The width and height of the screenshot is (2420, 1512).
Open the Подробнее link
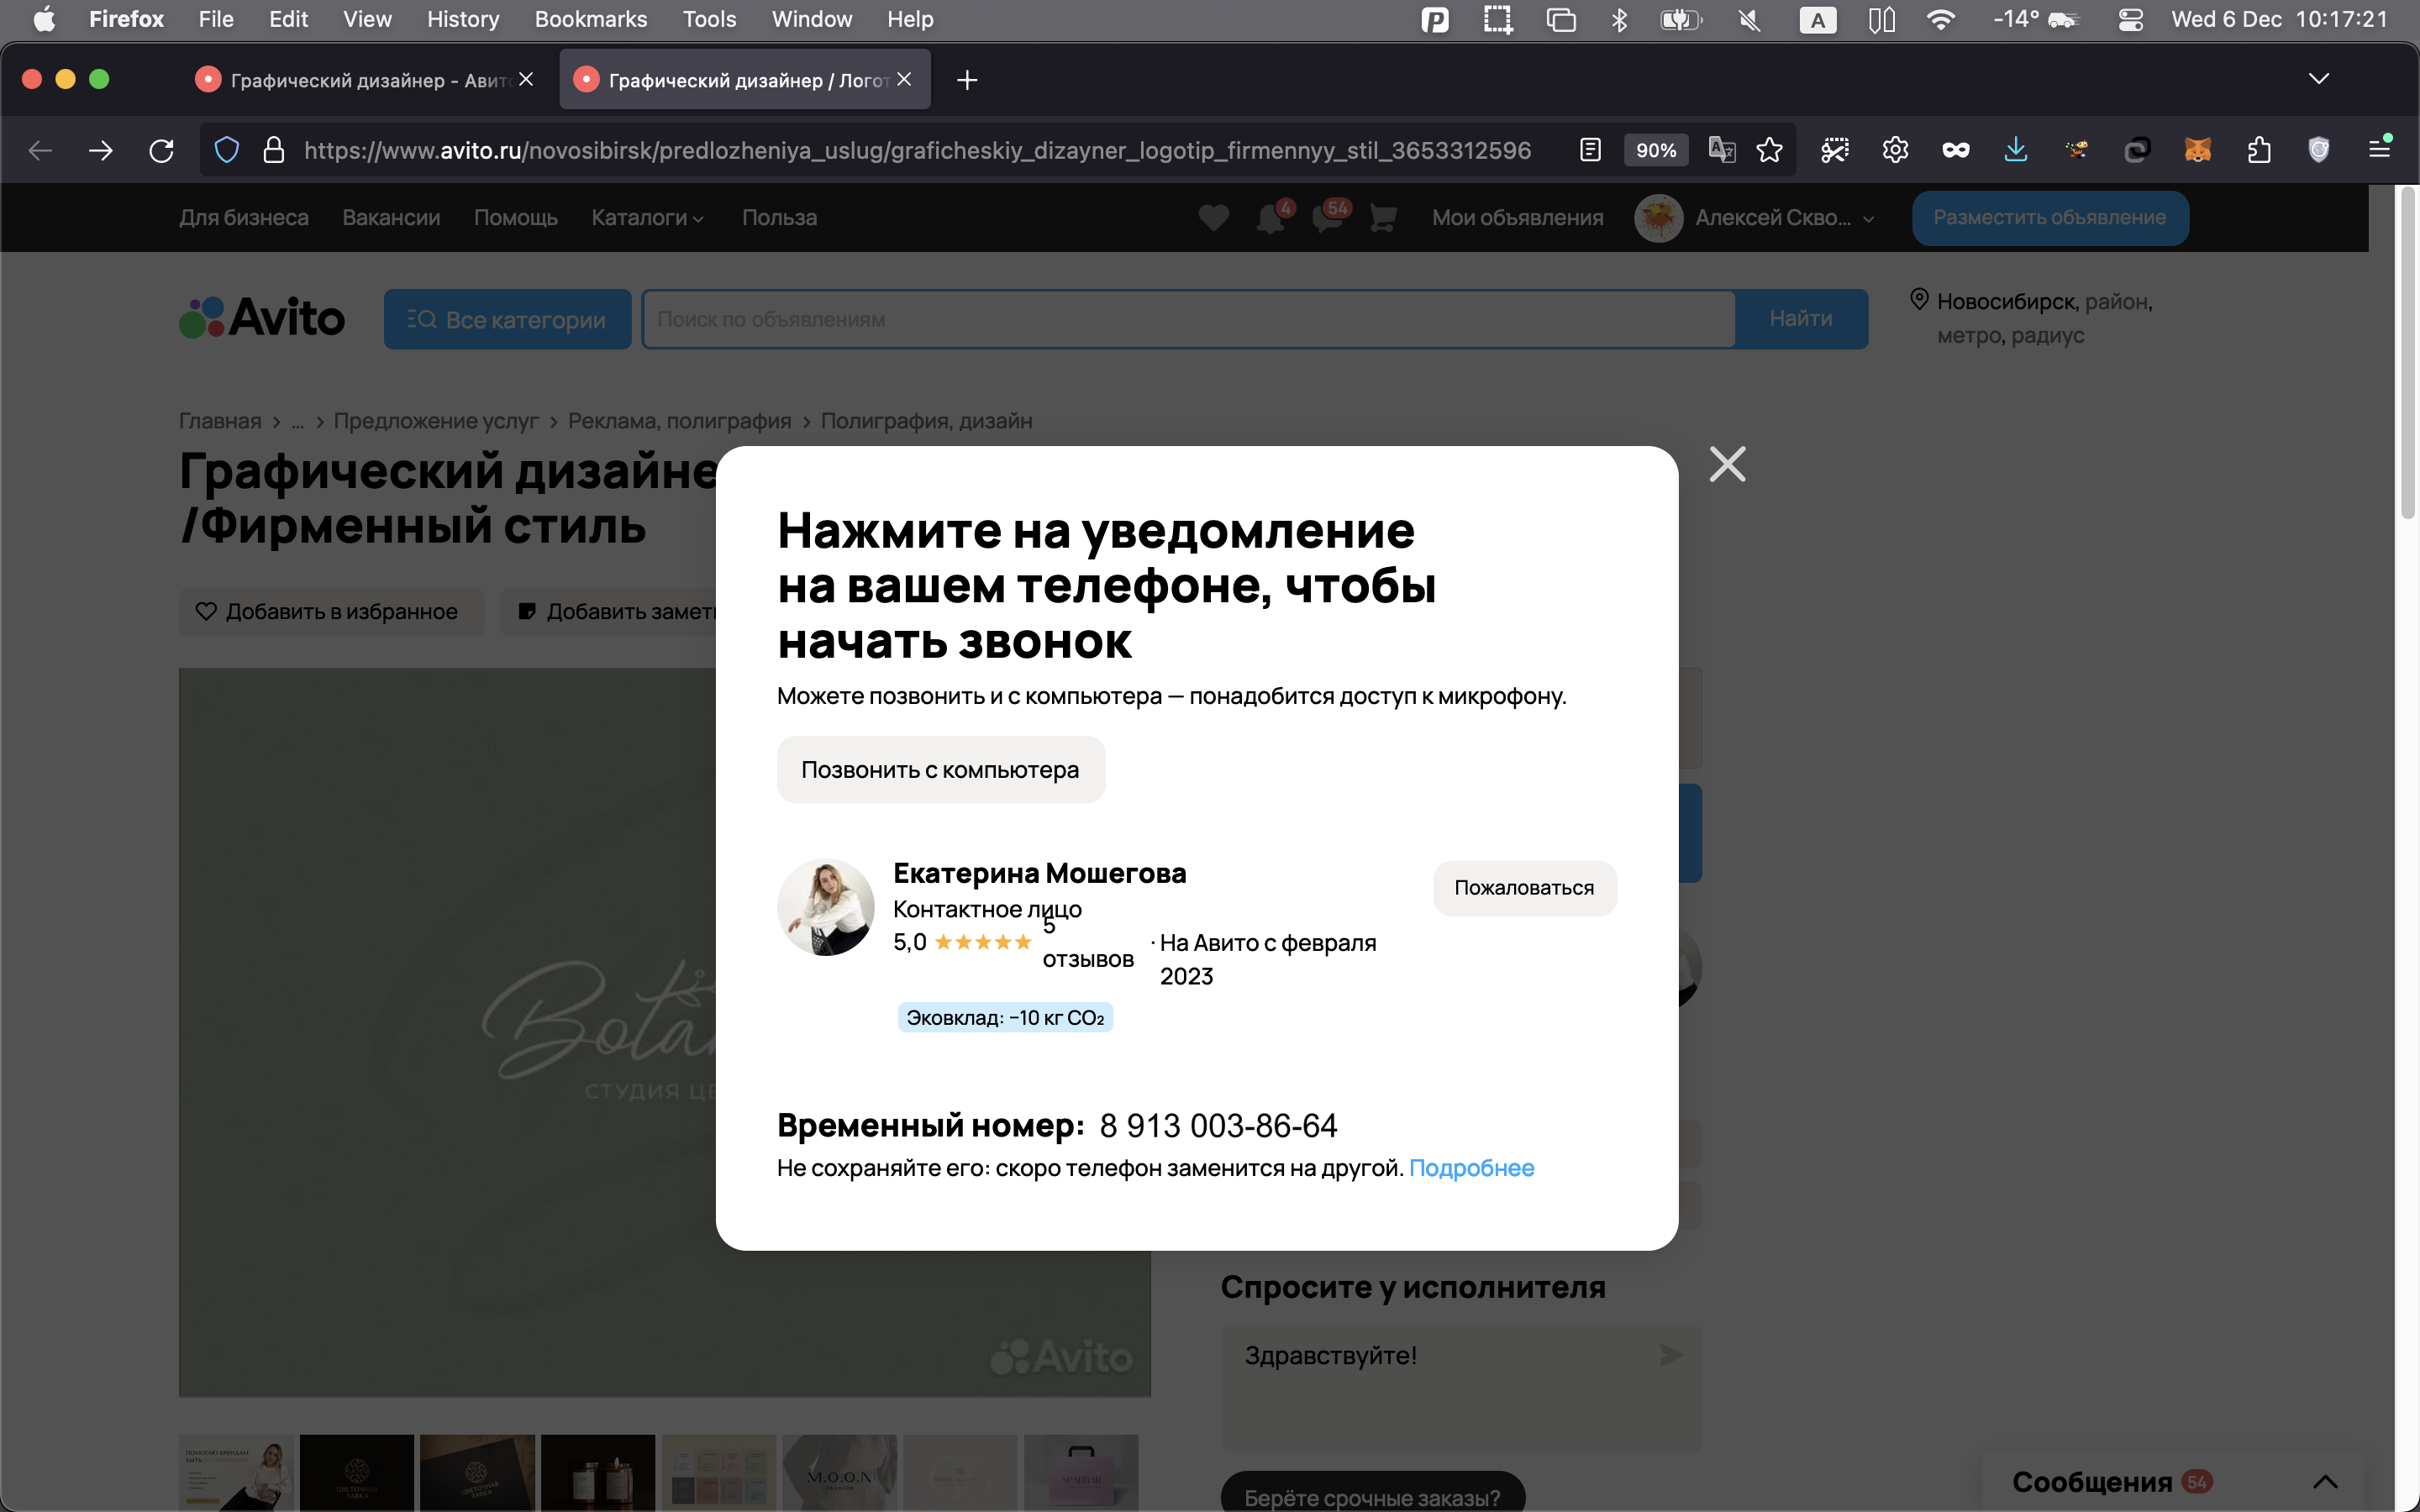click(1471, 1168)
